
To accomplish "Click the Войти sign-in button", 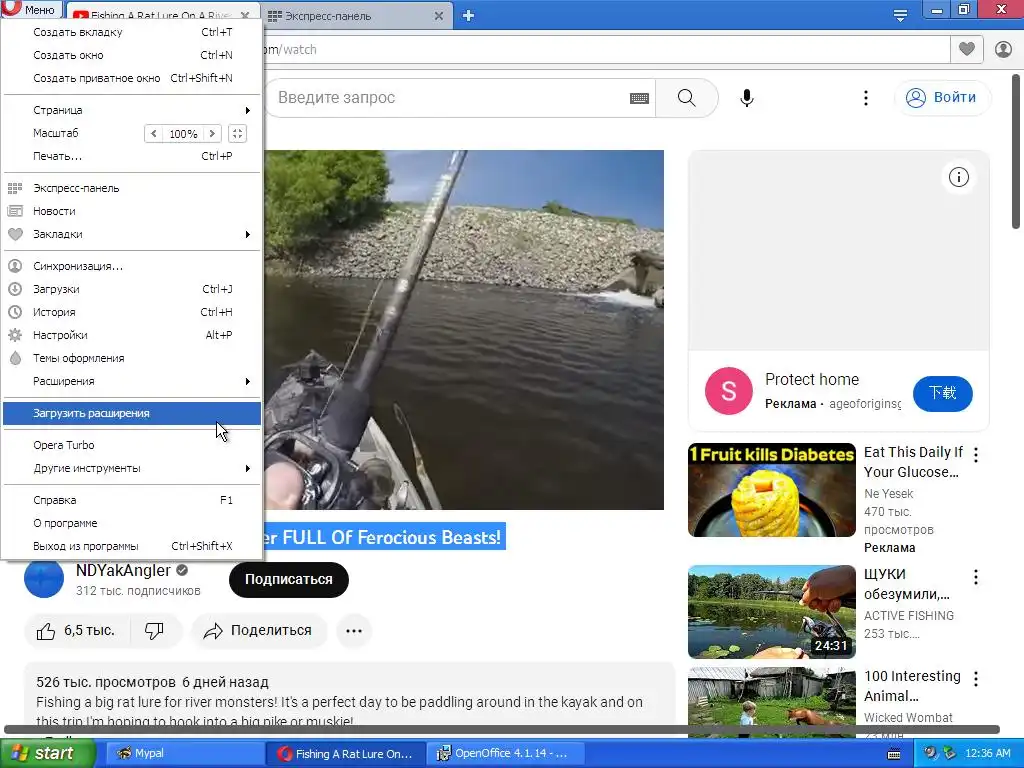I will coord(942,97).
